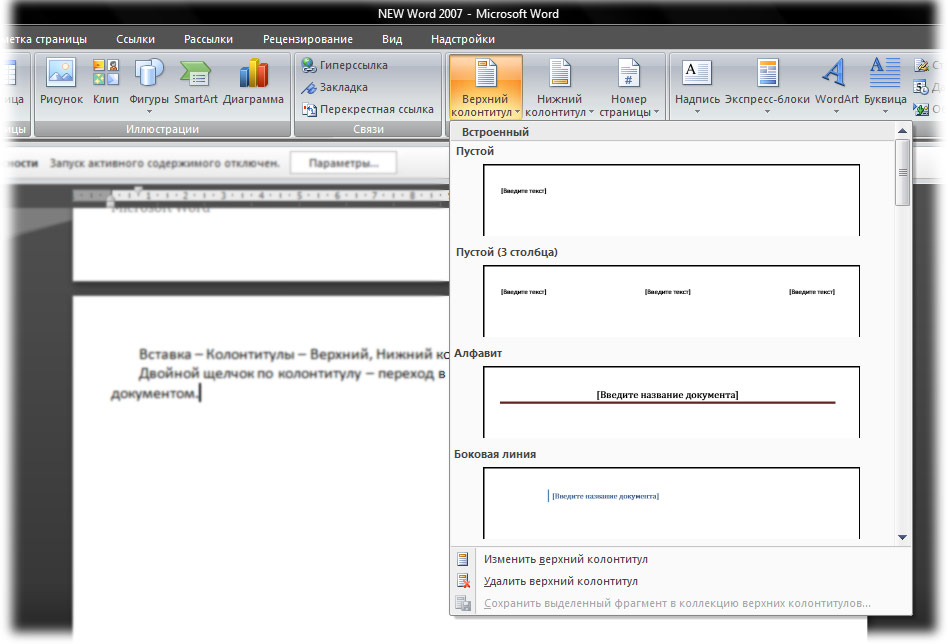
Task: Open the Экспресс-блоки quick parts menu
Action: (767, 85)
